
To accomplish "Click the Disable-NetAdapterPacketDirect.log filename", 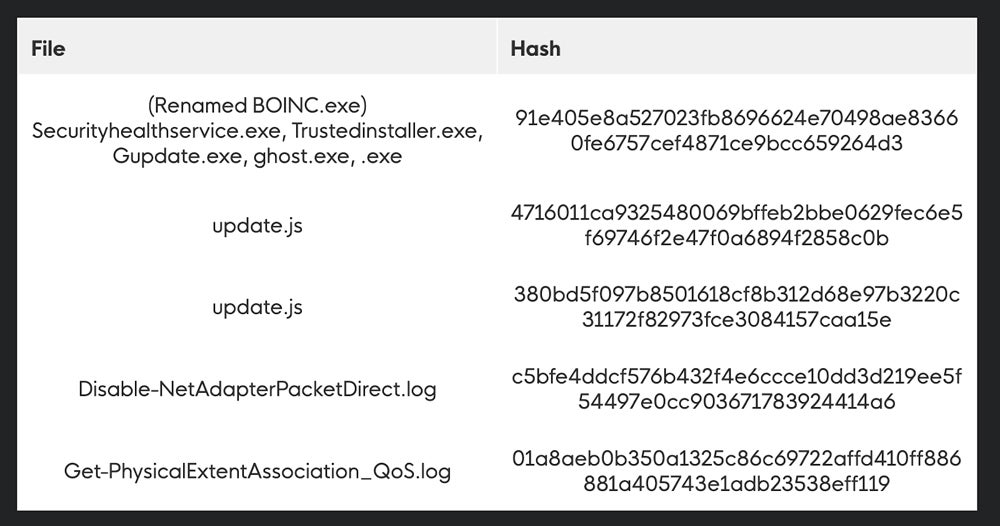I will pyautogui.click(x=257, y=389).
